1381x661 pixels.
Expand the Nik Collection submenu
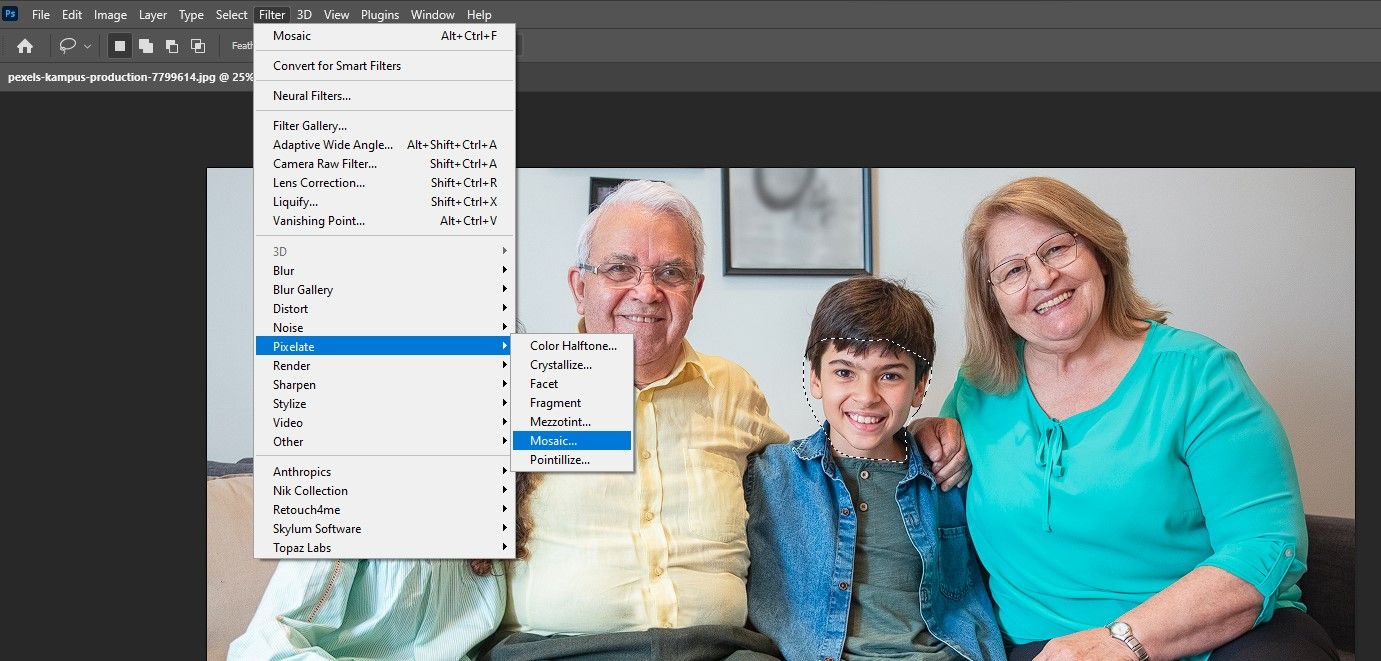385,491
